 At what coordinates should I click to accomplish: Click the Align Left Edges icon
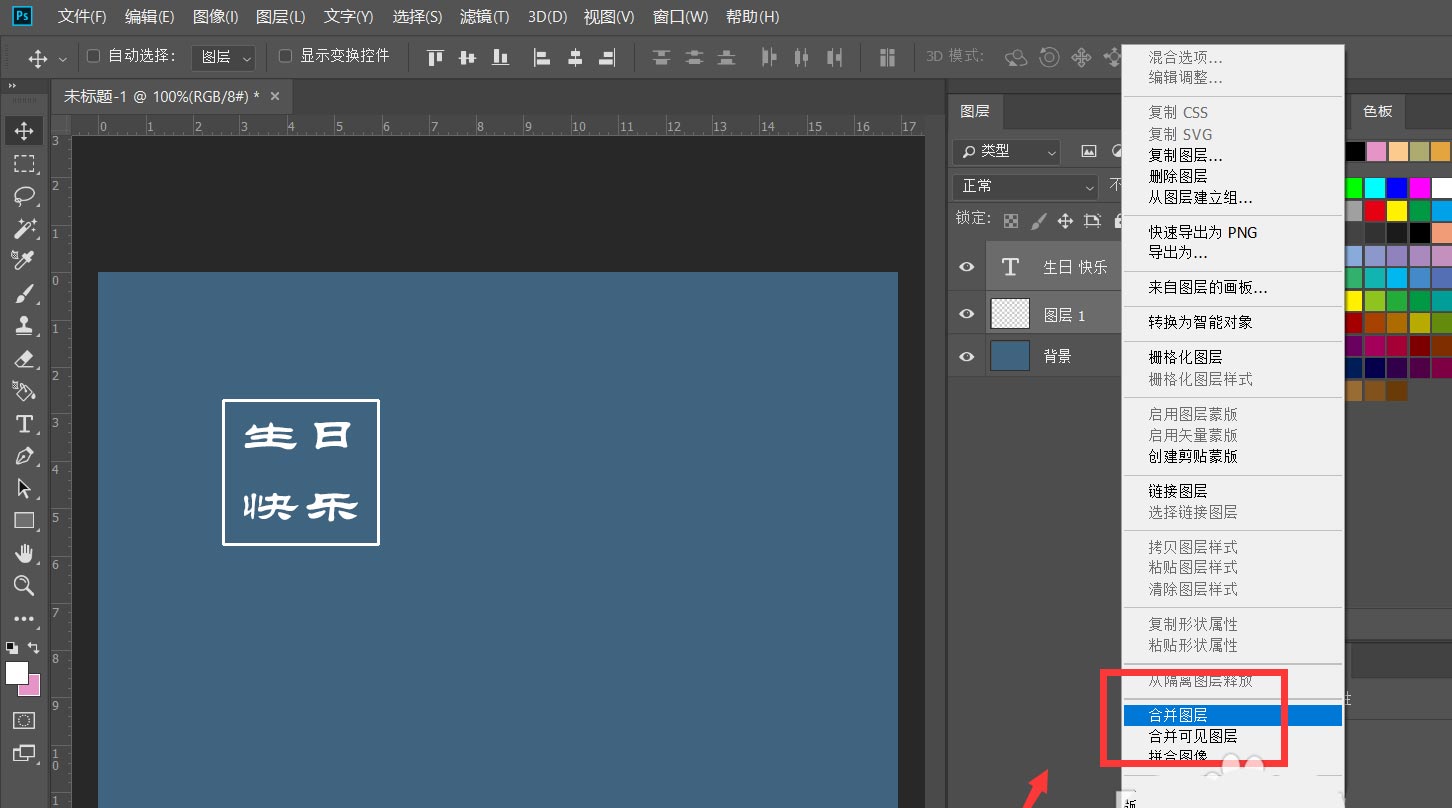(x=542, y=57)
